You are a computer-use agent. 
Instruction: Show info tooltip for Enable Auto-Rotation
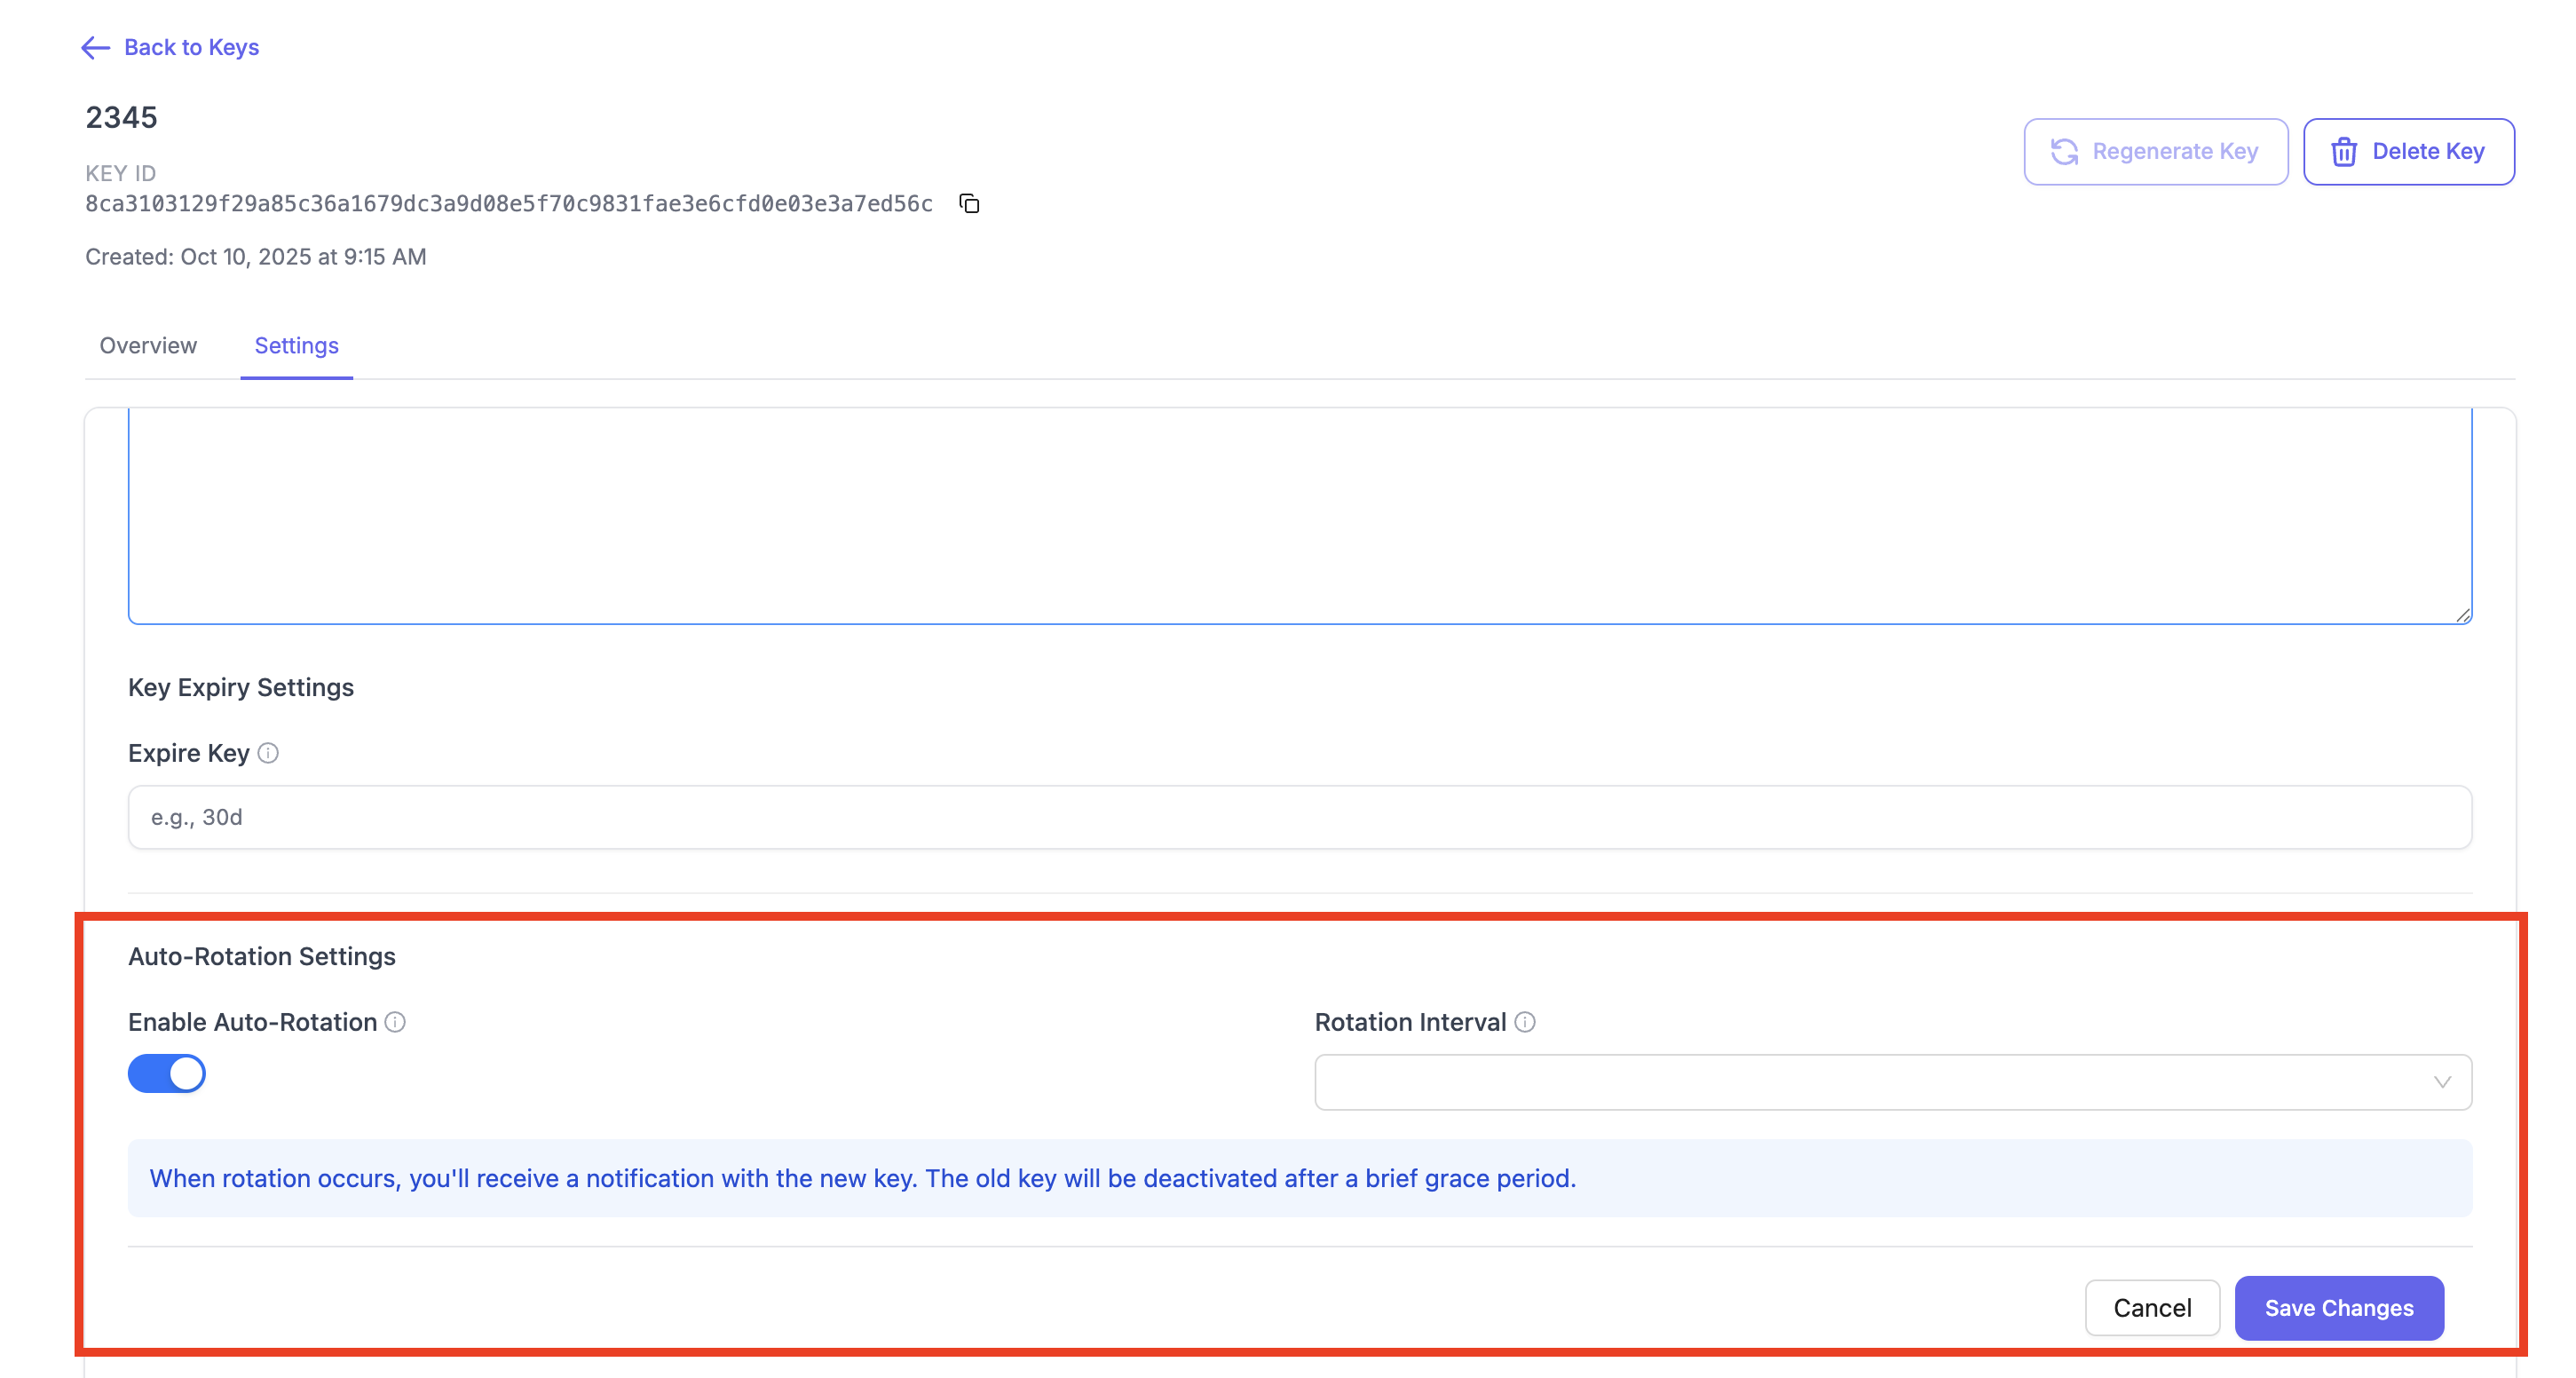(x=395, y=1022)
